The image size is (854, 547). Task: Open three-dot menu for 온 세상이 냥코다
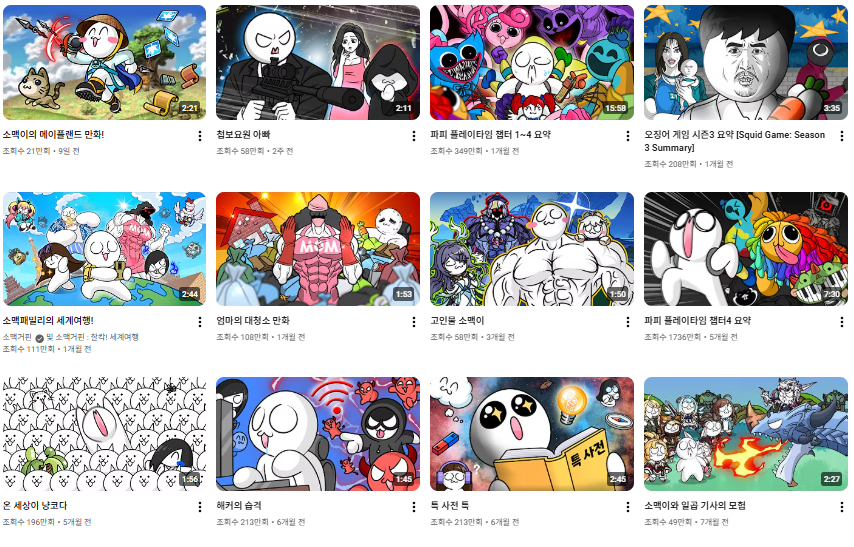pyautogui.click(x=200, y=507)
